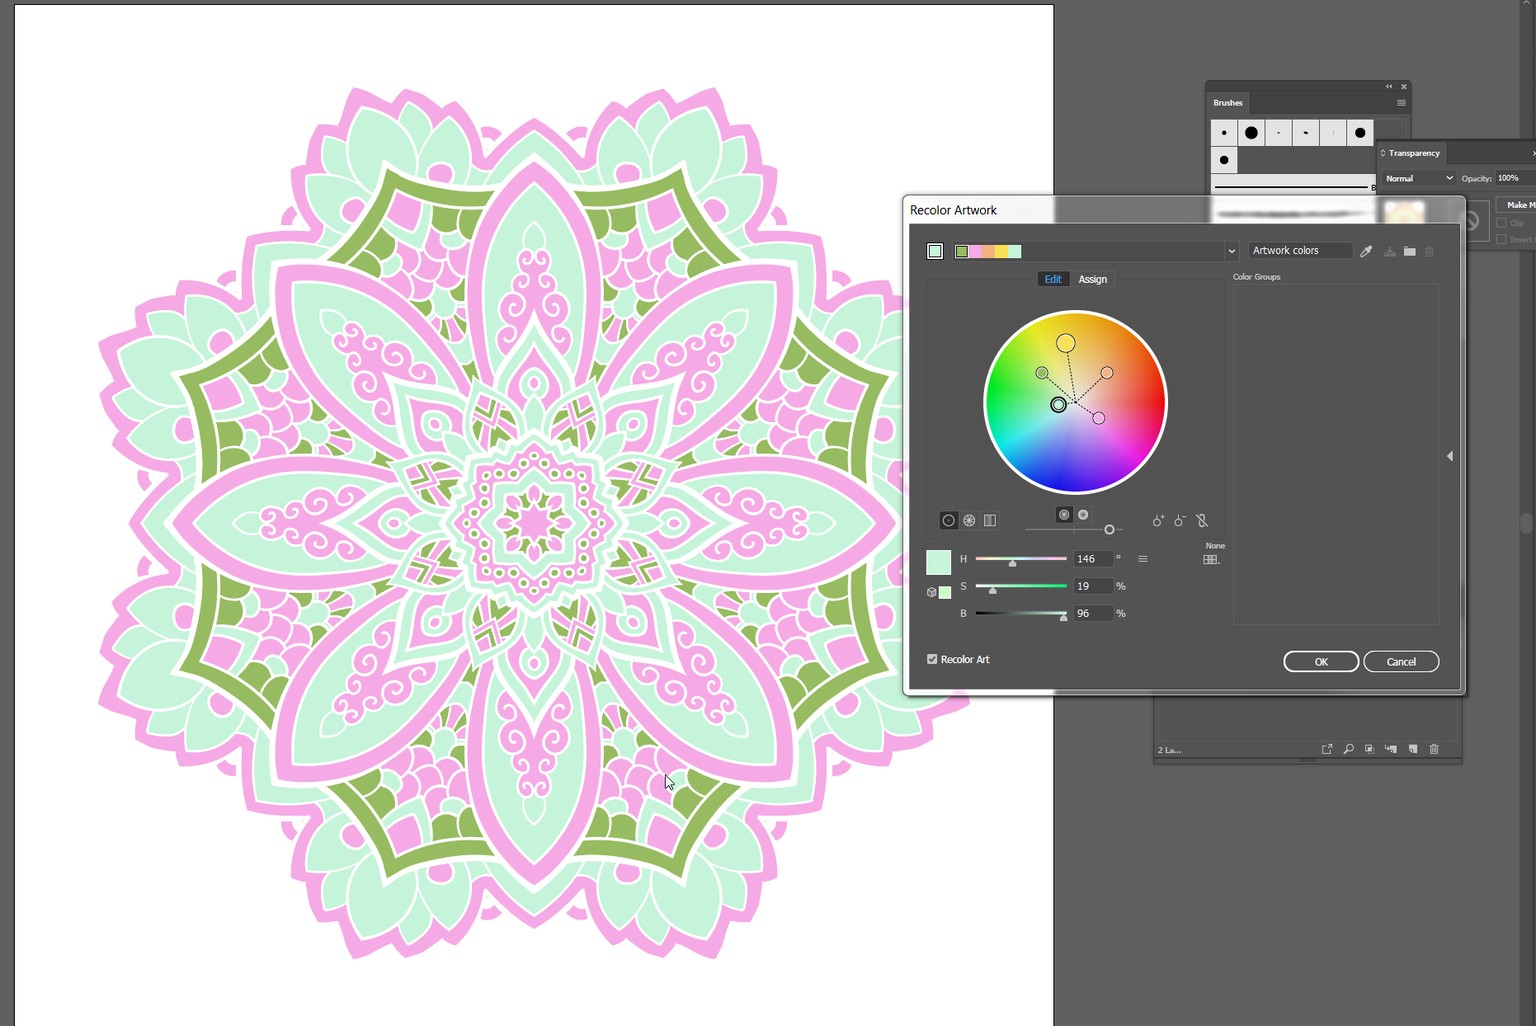The image size is (1536, 1026).
Task: Click the out-of-gamut cube warning icon
Action: click(x=931, y=592)
